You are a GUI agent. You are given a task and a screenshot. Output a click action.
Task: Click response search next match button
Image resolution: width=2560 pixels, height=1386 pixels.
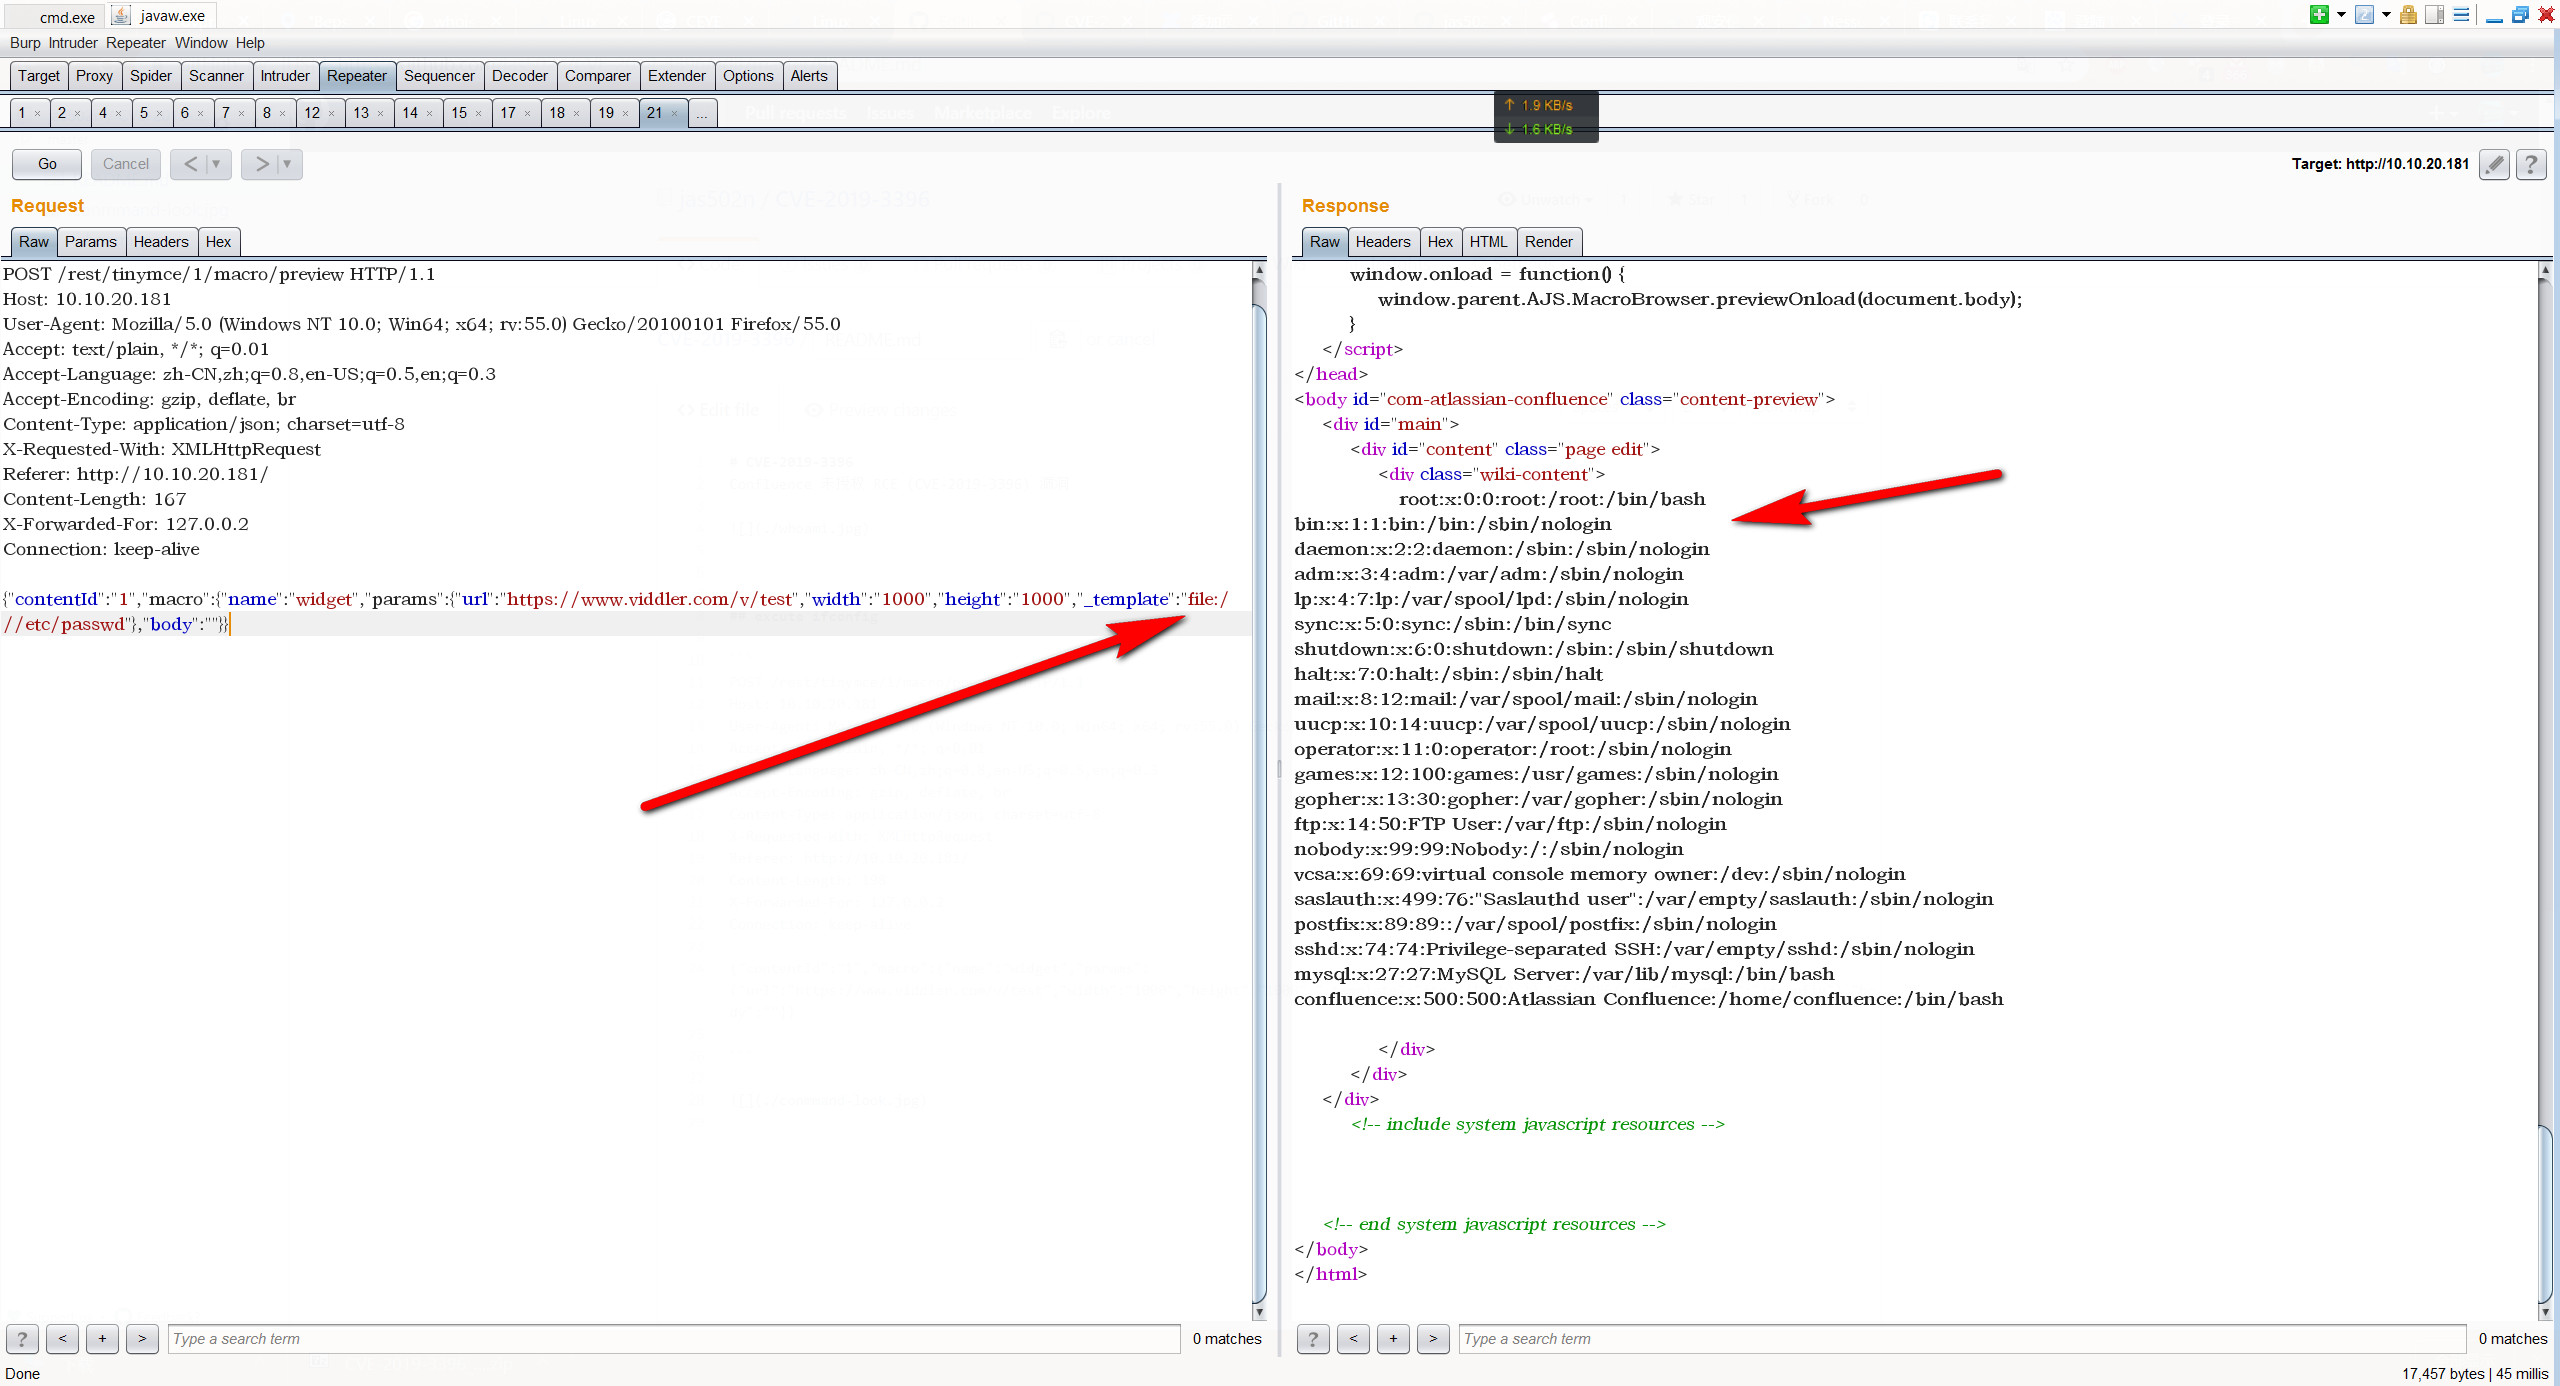click(1433, 1339)
